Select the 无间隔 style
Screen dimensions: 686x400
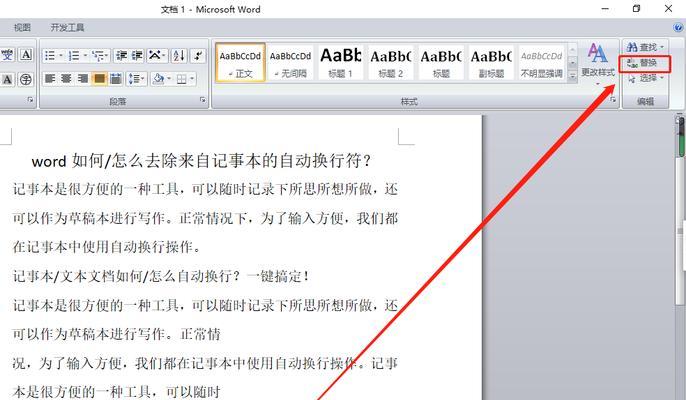coord(290,62)
